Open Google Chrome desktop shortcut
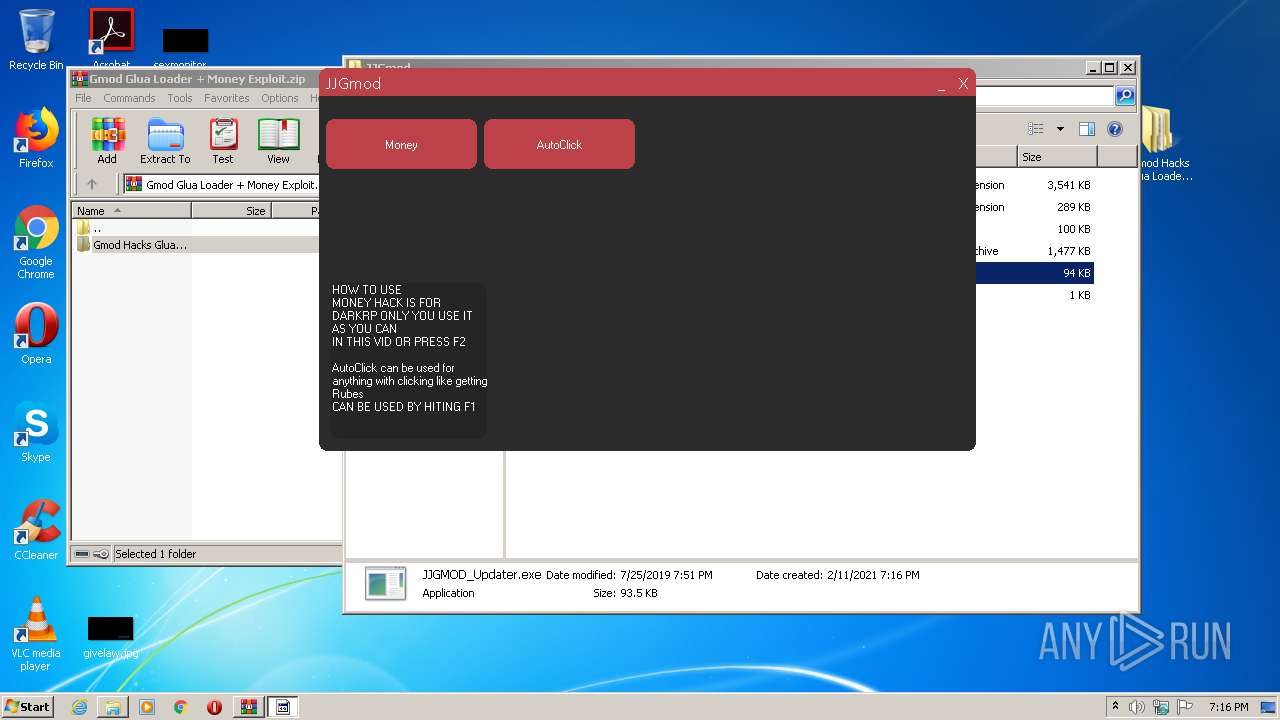 tap(36, 242)
